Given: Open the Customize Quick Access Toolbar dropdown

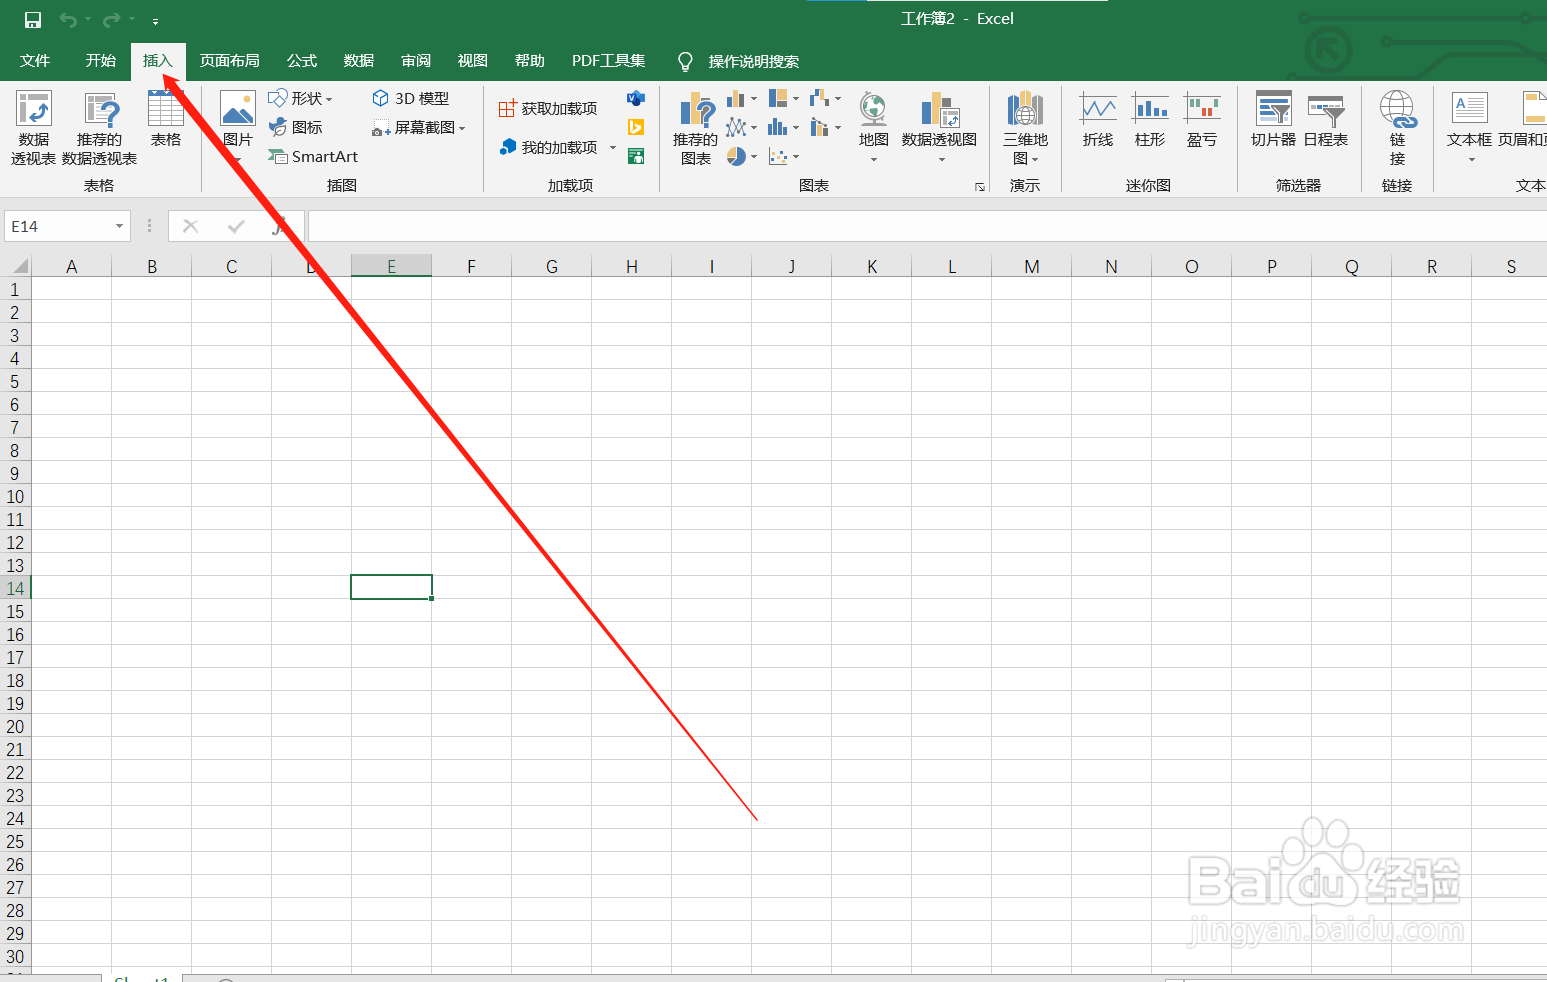Looking at the screenshot, I should [155, 21].
